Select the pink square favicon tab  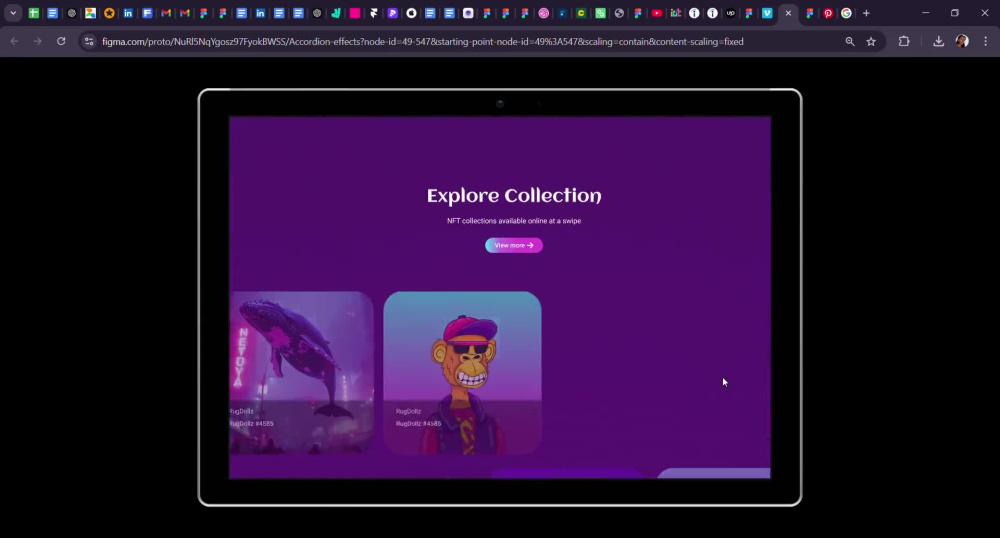click(x=355, y=13)
